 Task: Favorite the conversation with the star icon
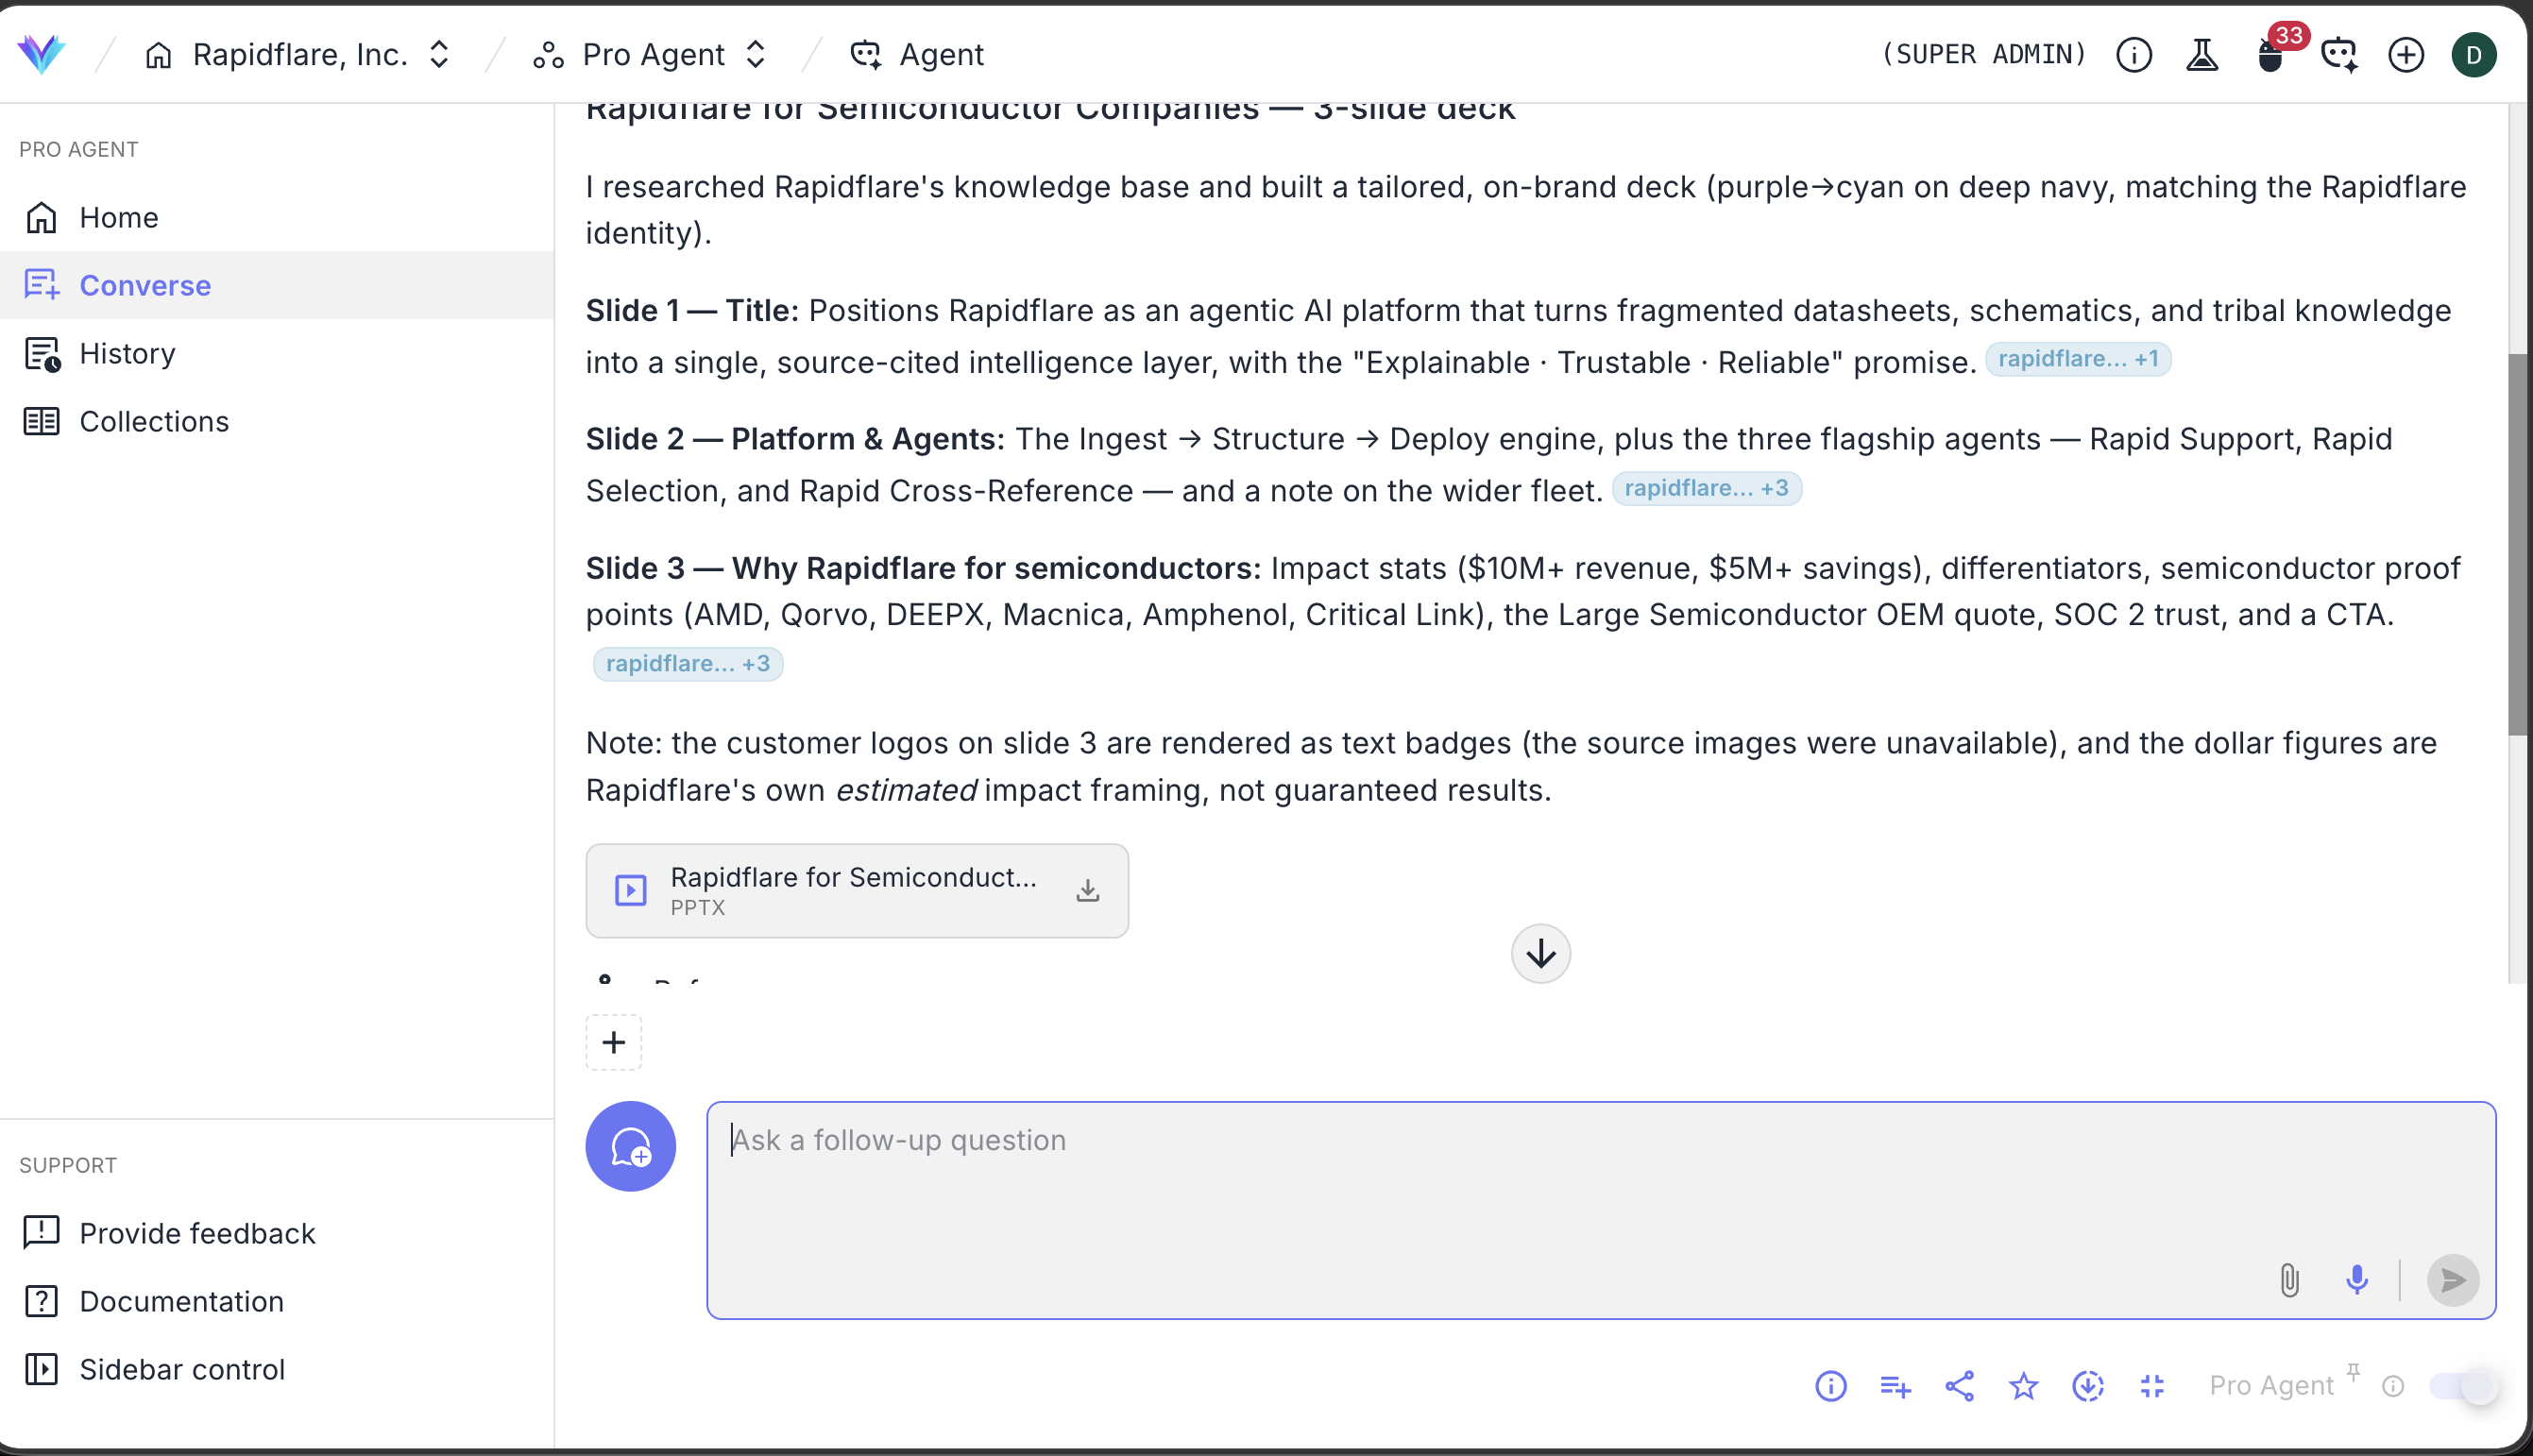pyautogui.click(x=2024, y=1386)
